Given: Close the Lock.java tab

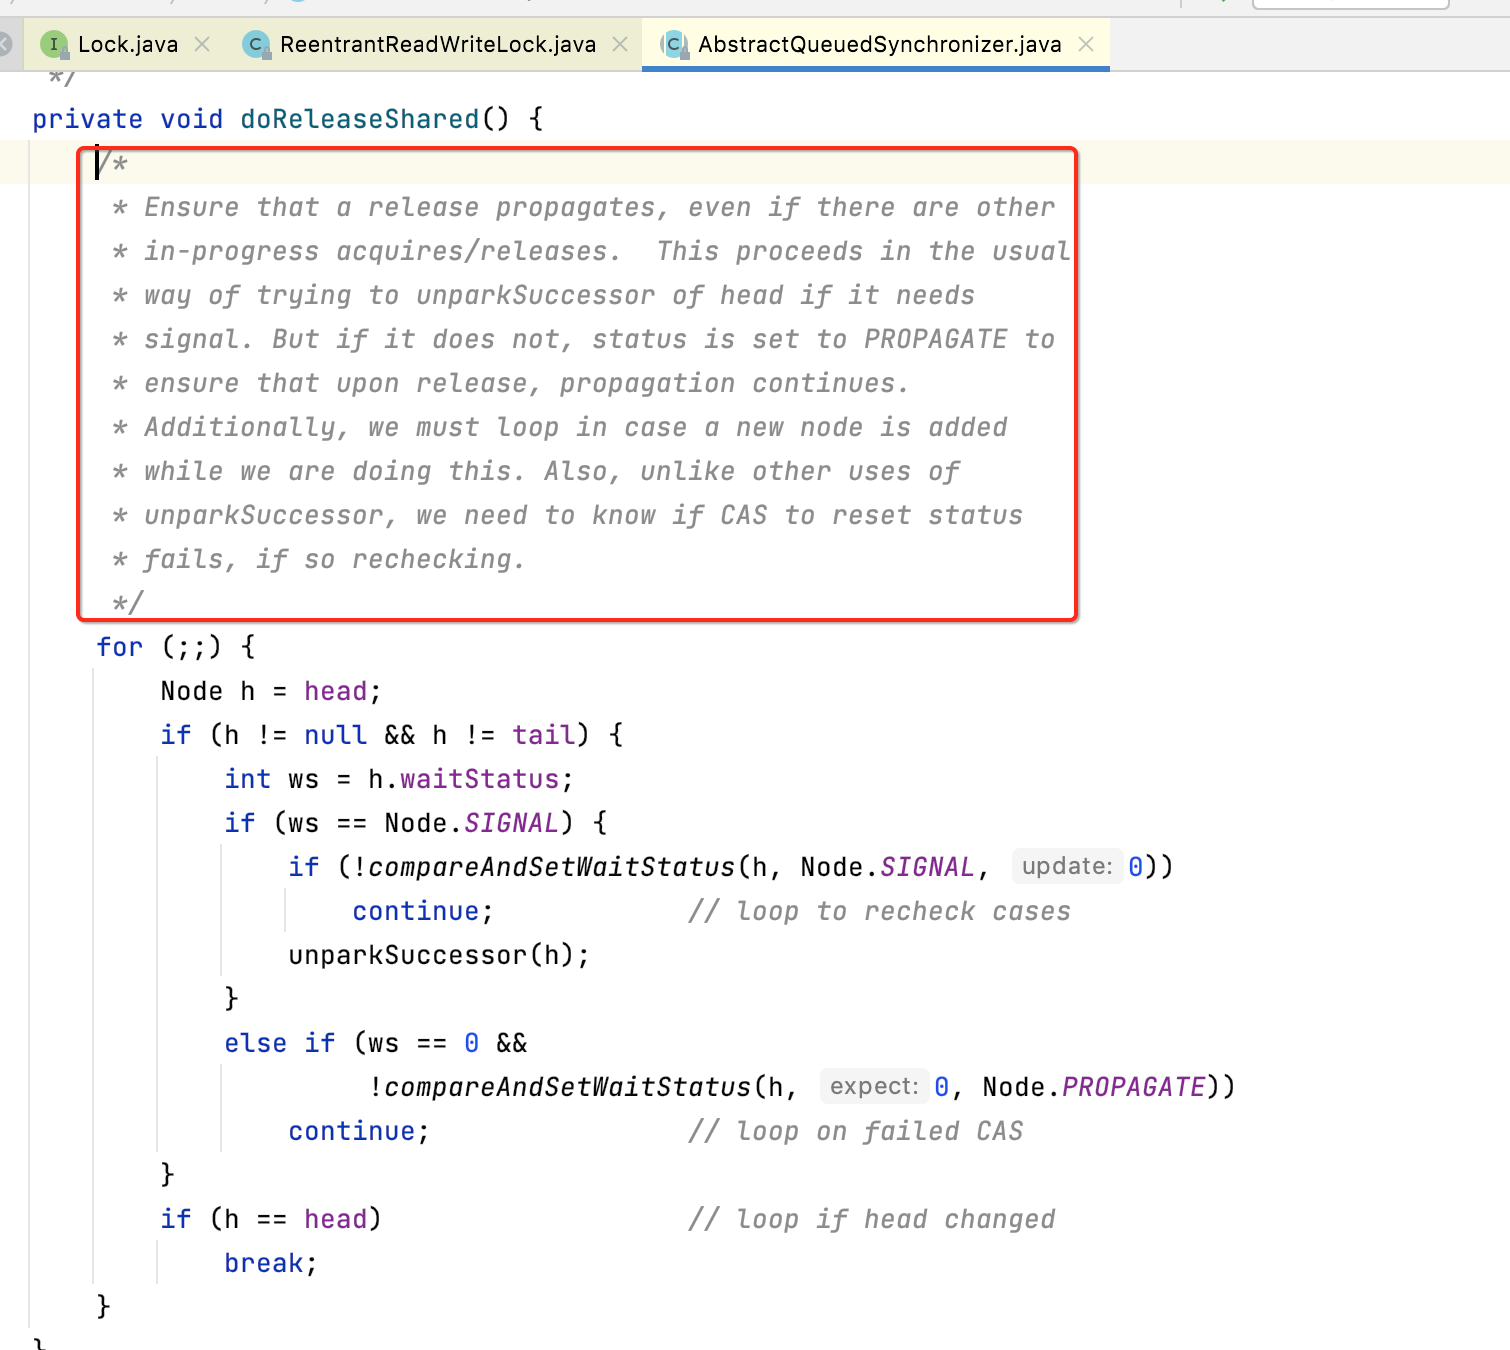Looking at the screenshot, I should point(202,44).
